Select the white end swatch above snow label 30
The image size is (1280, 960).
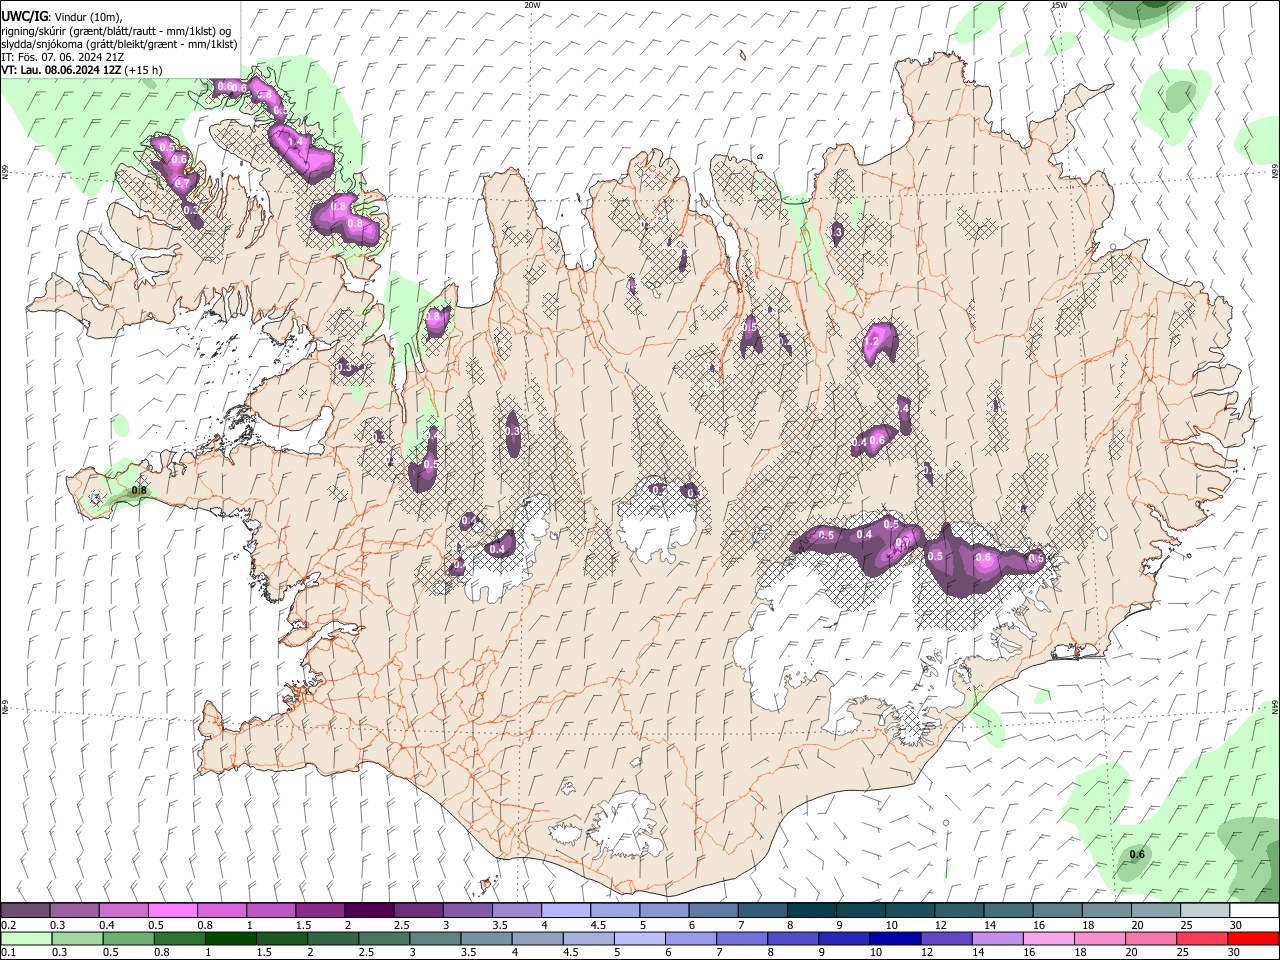(x=1255, y=911)
